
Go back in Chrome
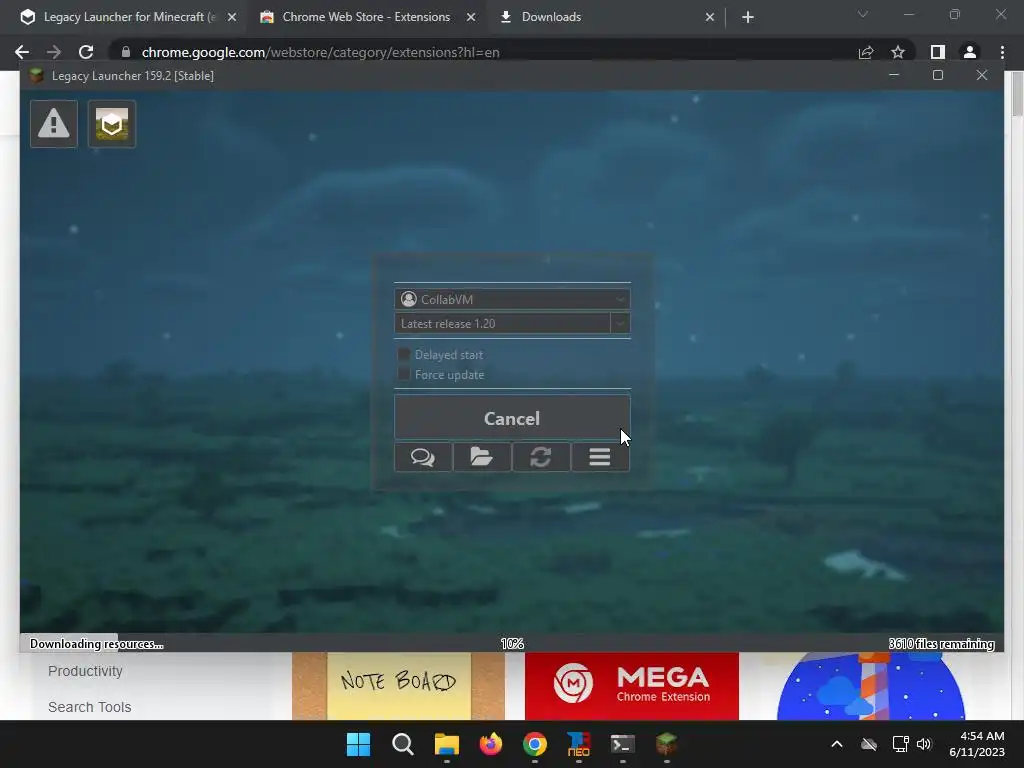click(x=22, y=52)
